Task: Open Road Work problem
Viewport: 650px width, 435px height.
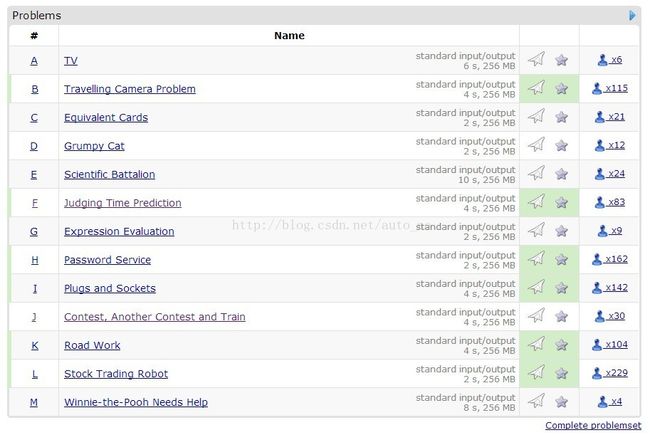Action: (x=92, y=345)
